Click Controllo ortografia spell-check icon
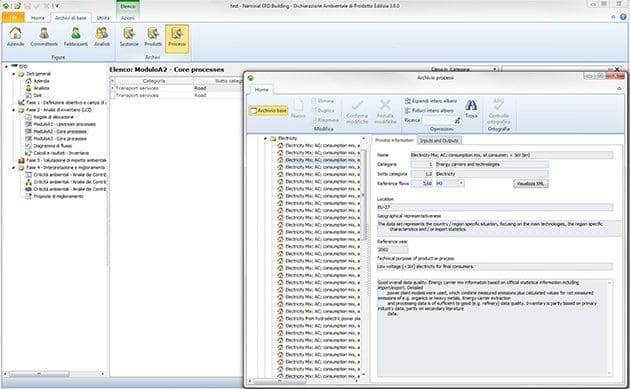Image resolution: width=630 pixels, height=389 pixels. pos(499,111)
